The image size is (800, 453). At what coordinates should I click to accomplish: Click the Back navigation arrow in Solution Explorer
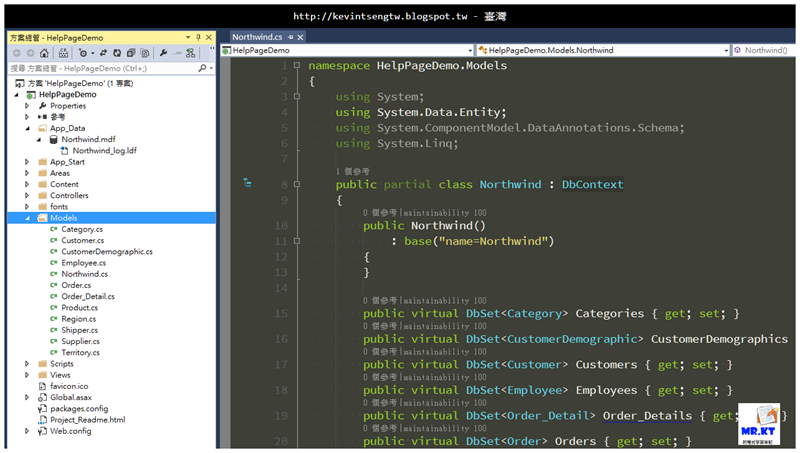click(x=16, y=53)
